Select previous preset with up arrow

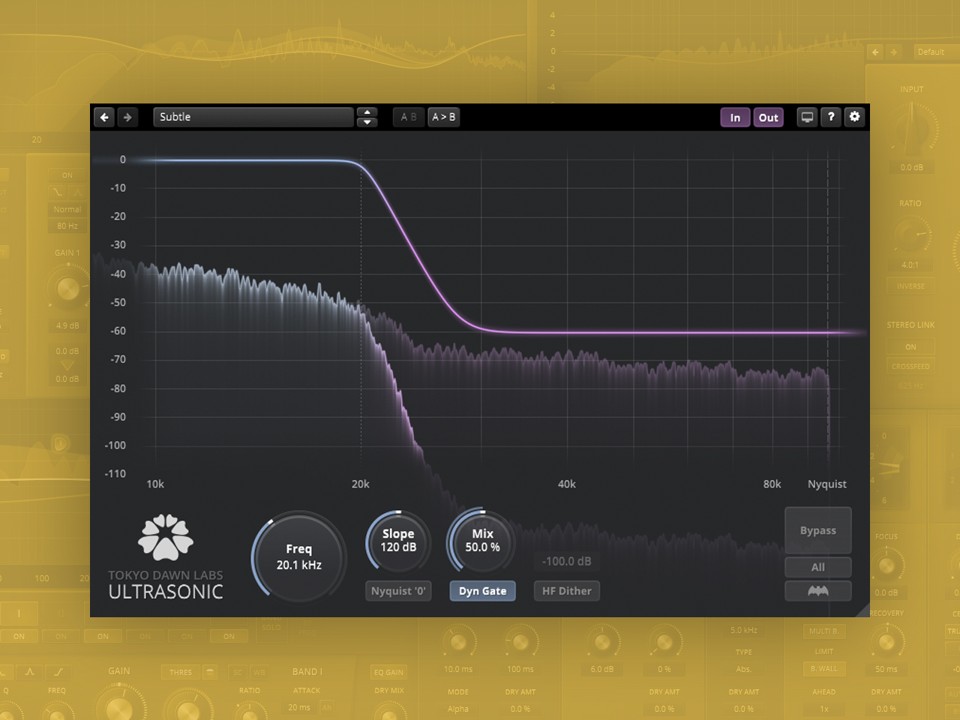[x=367, y=112]
